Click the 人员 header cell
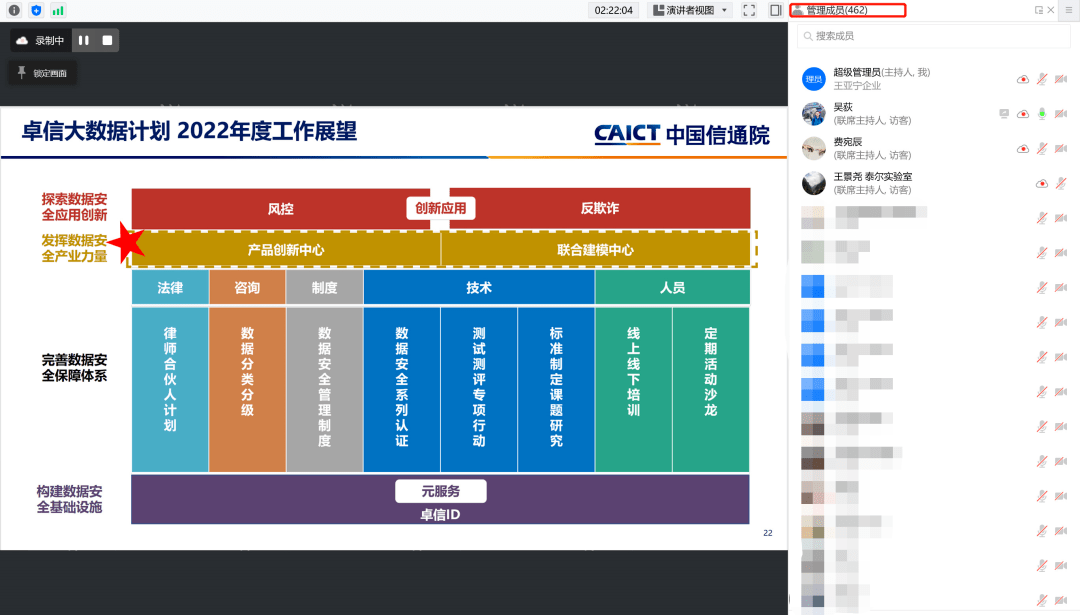The image size is (1080, 615). tap(672, 287)
